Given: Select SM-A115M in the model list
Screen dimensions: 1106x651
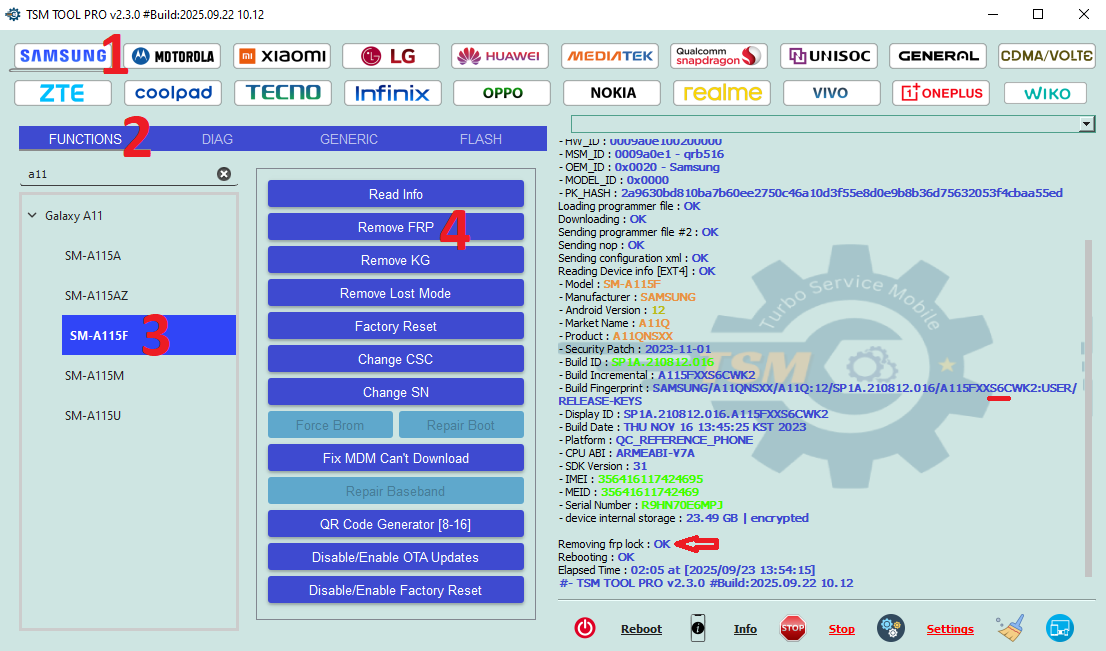Looking at the screenshot, I should (x=93, y=375).
